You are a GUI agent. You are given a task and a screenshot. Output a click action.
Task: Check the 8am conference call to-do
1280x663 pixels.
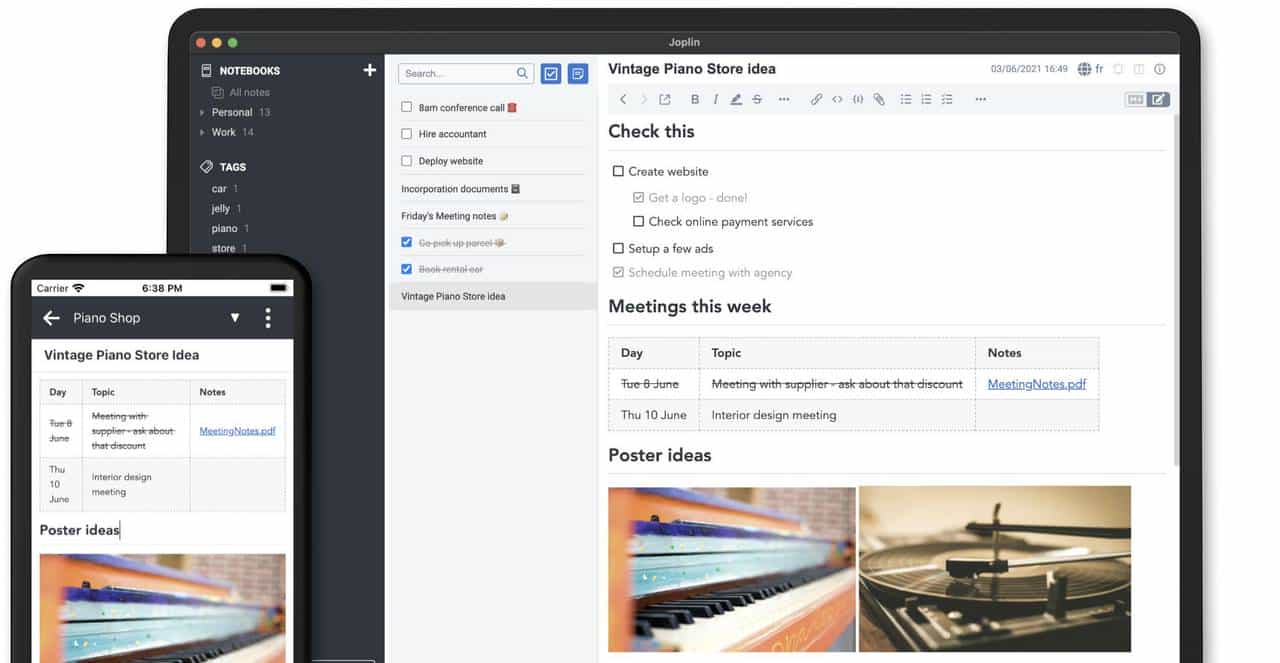406,107
